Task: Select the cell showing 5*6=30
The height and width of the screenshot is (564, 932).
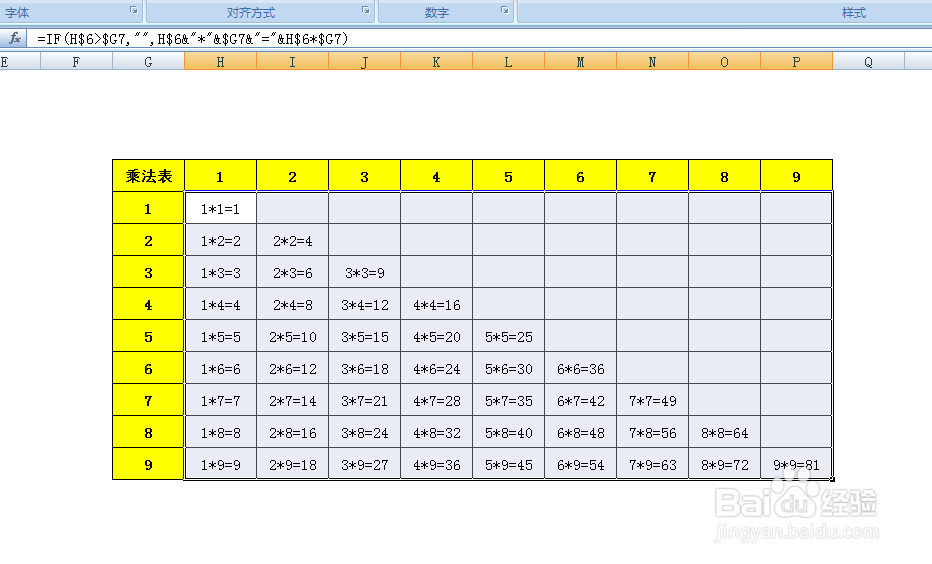Action: click(508, 368)
